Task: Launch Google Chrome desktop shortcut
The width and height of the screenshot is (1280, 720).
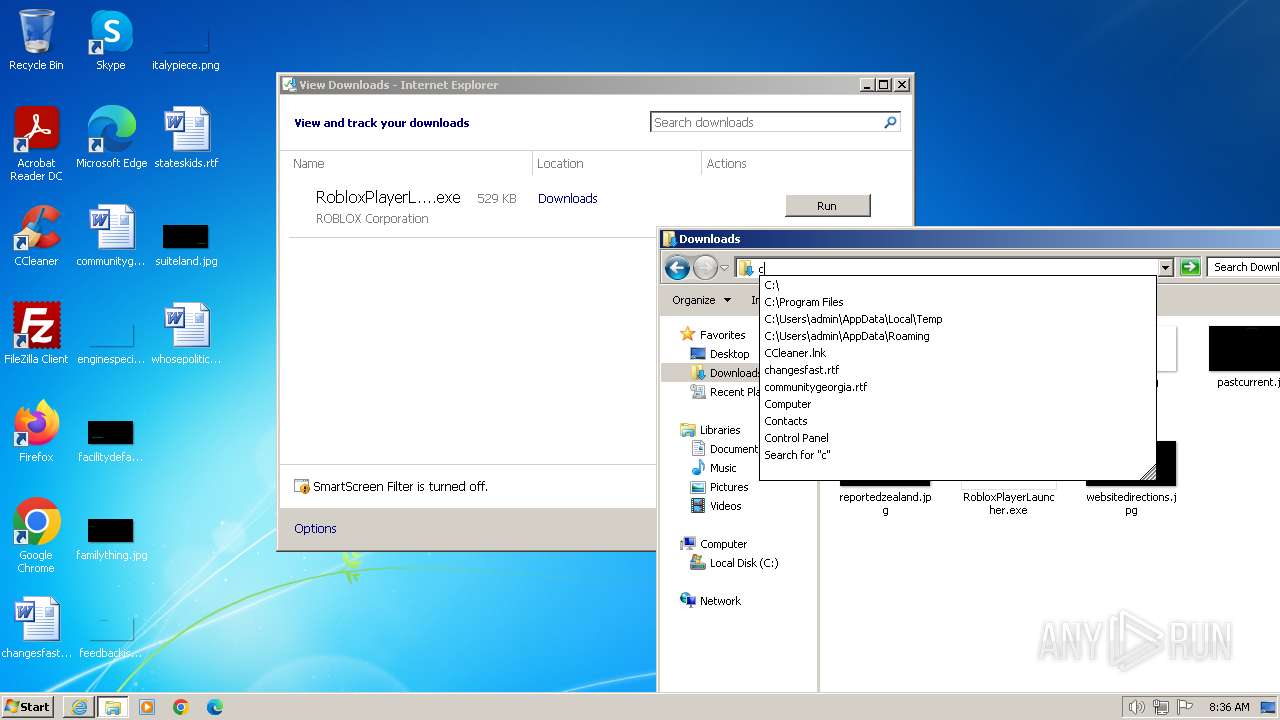Action: [36, 536]
